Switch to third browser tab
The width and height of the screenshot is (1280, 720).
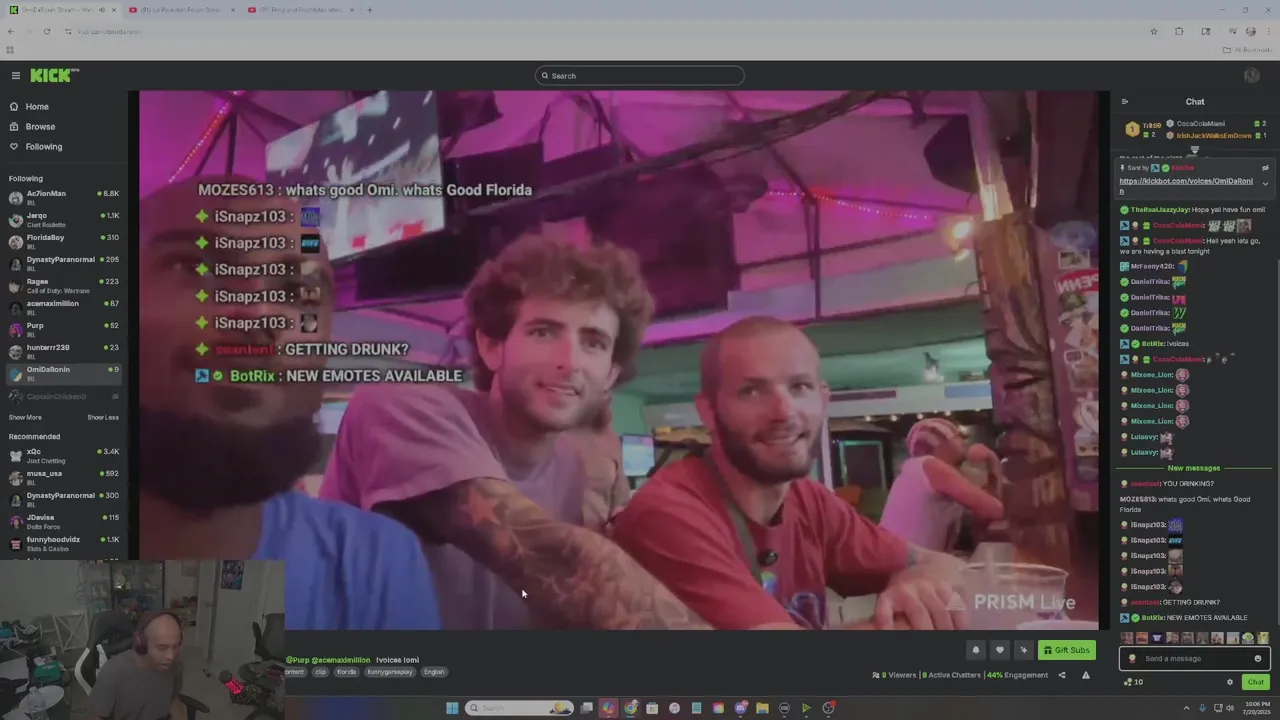coord(299,10)
